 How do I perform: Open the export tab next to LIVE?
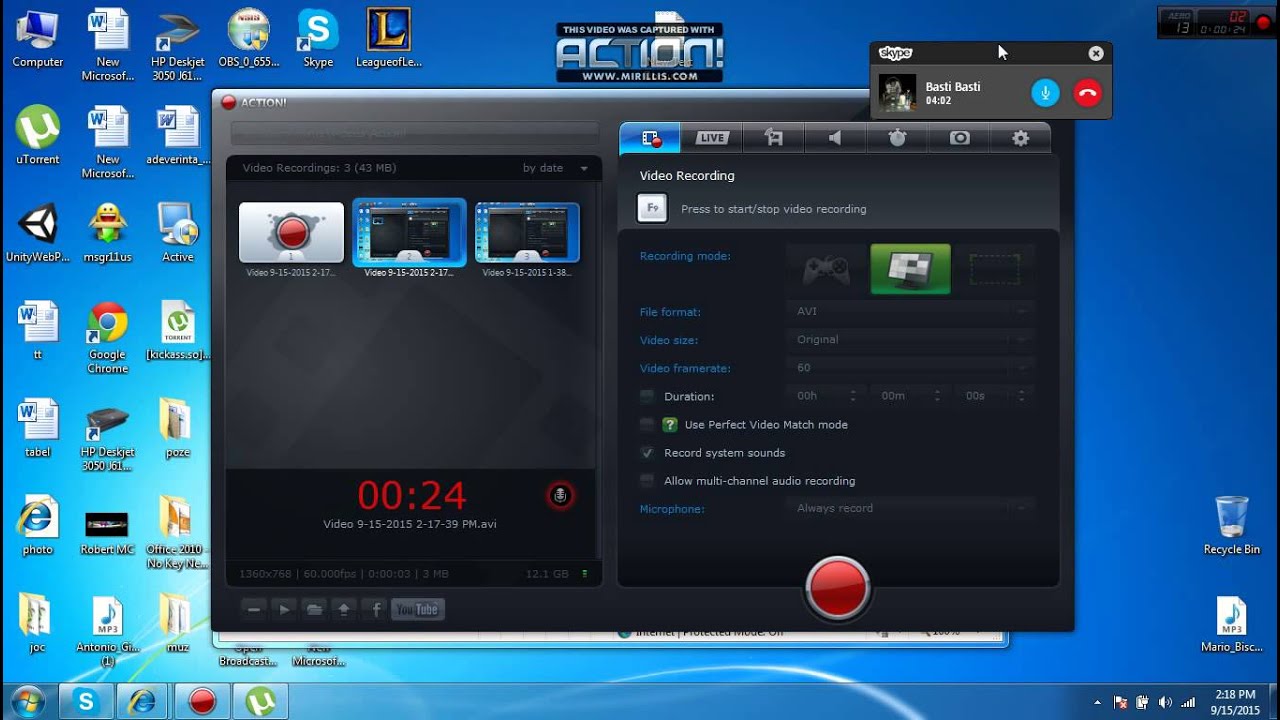(773, 138)
